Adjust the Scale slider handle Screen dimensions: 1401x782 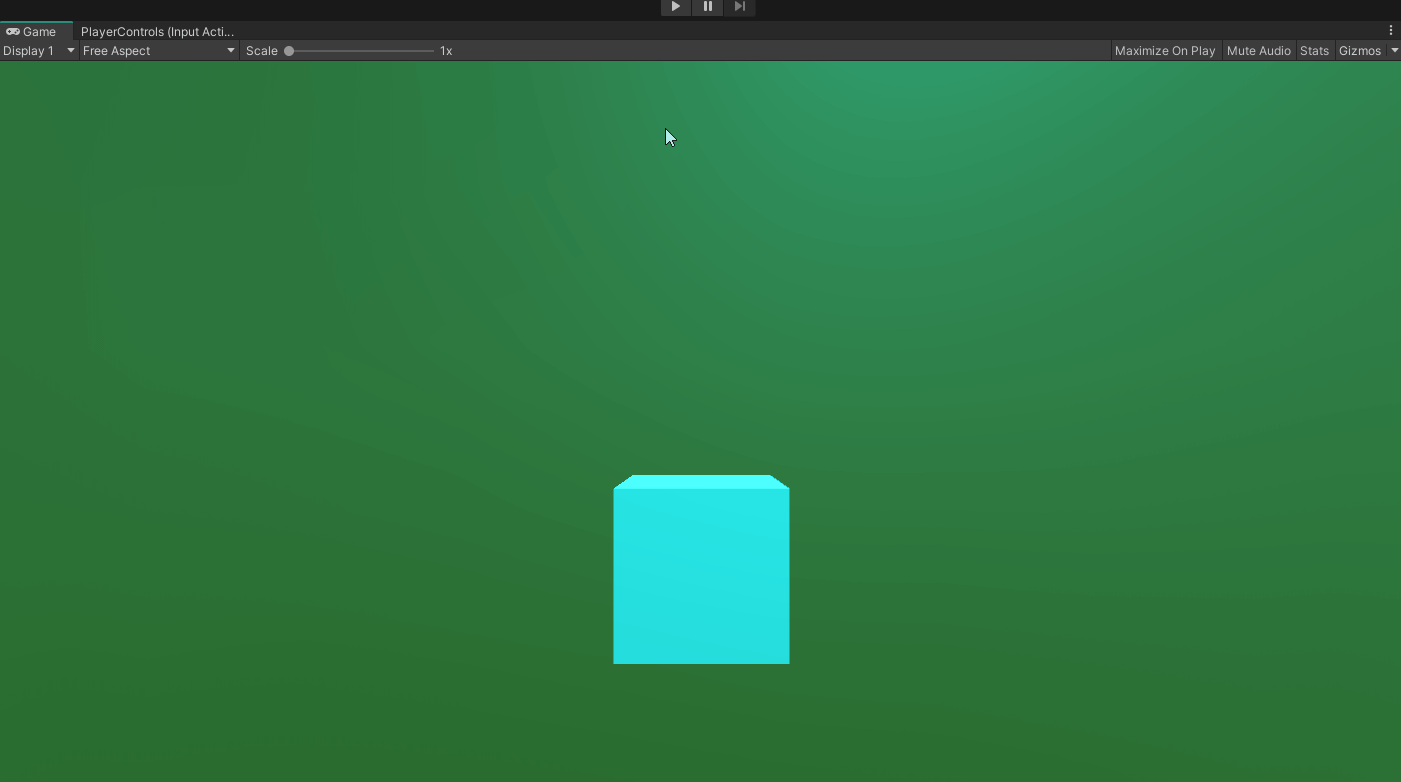click(289, 51)
